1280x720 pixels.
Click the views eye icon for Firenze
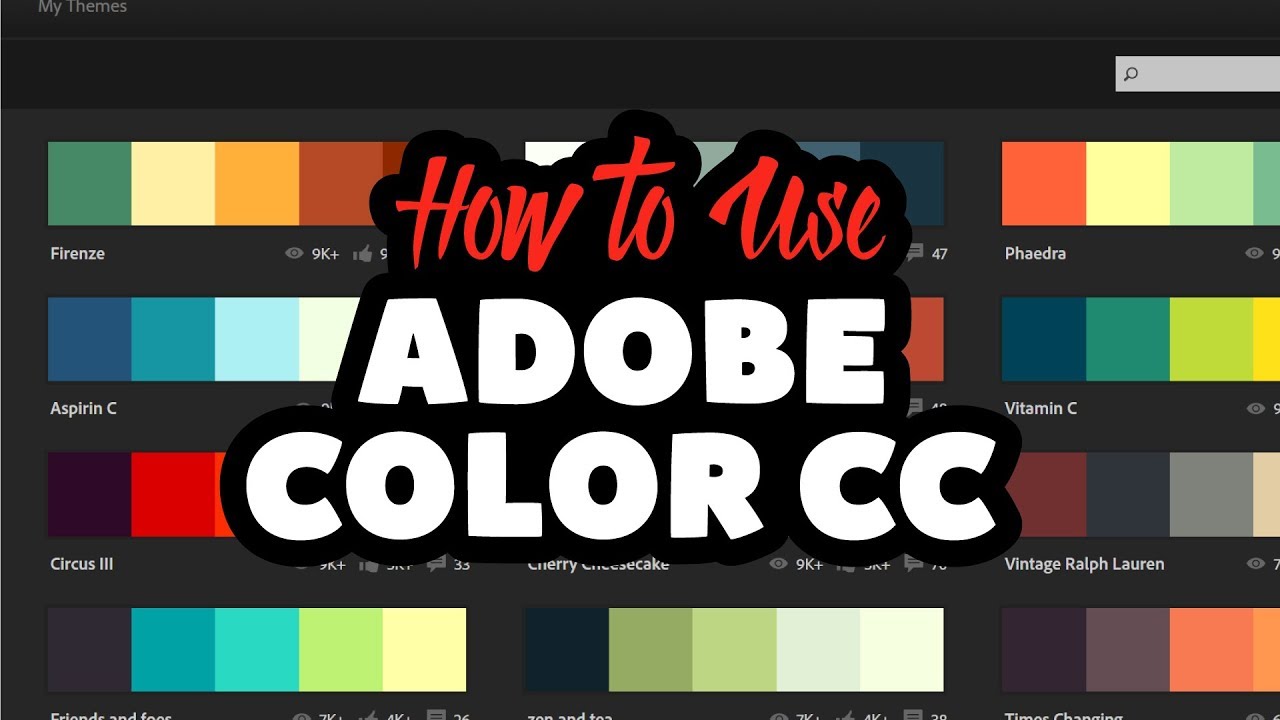tap(294, 254)
